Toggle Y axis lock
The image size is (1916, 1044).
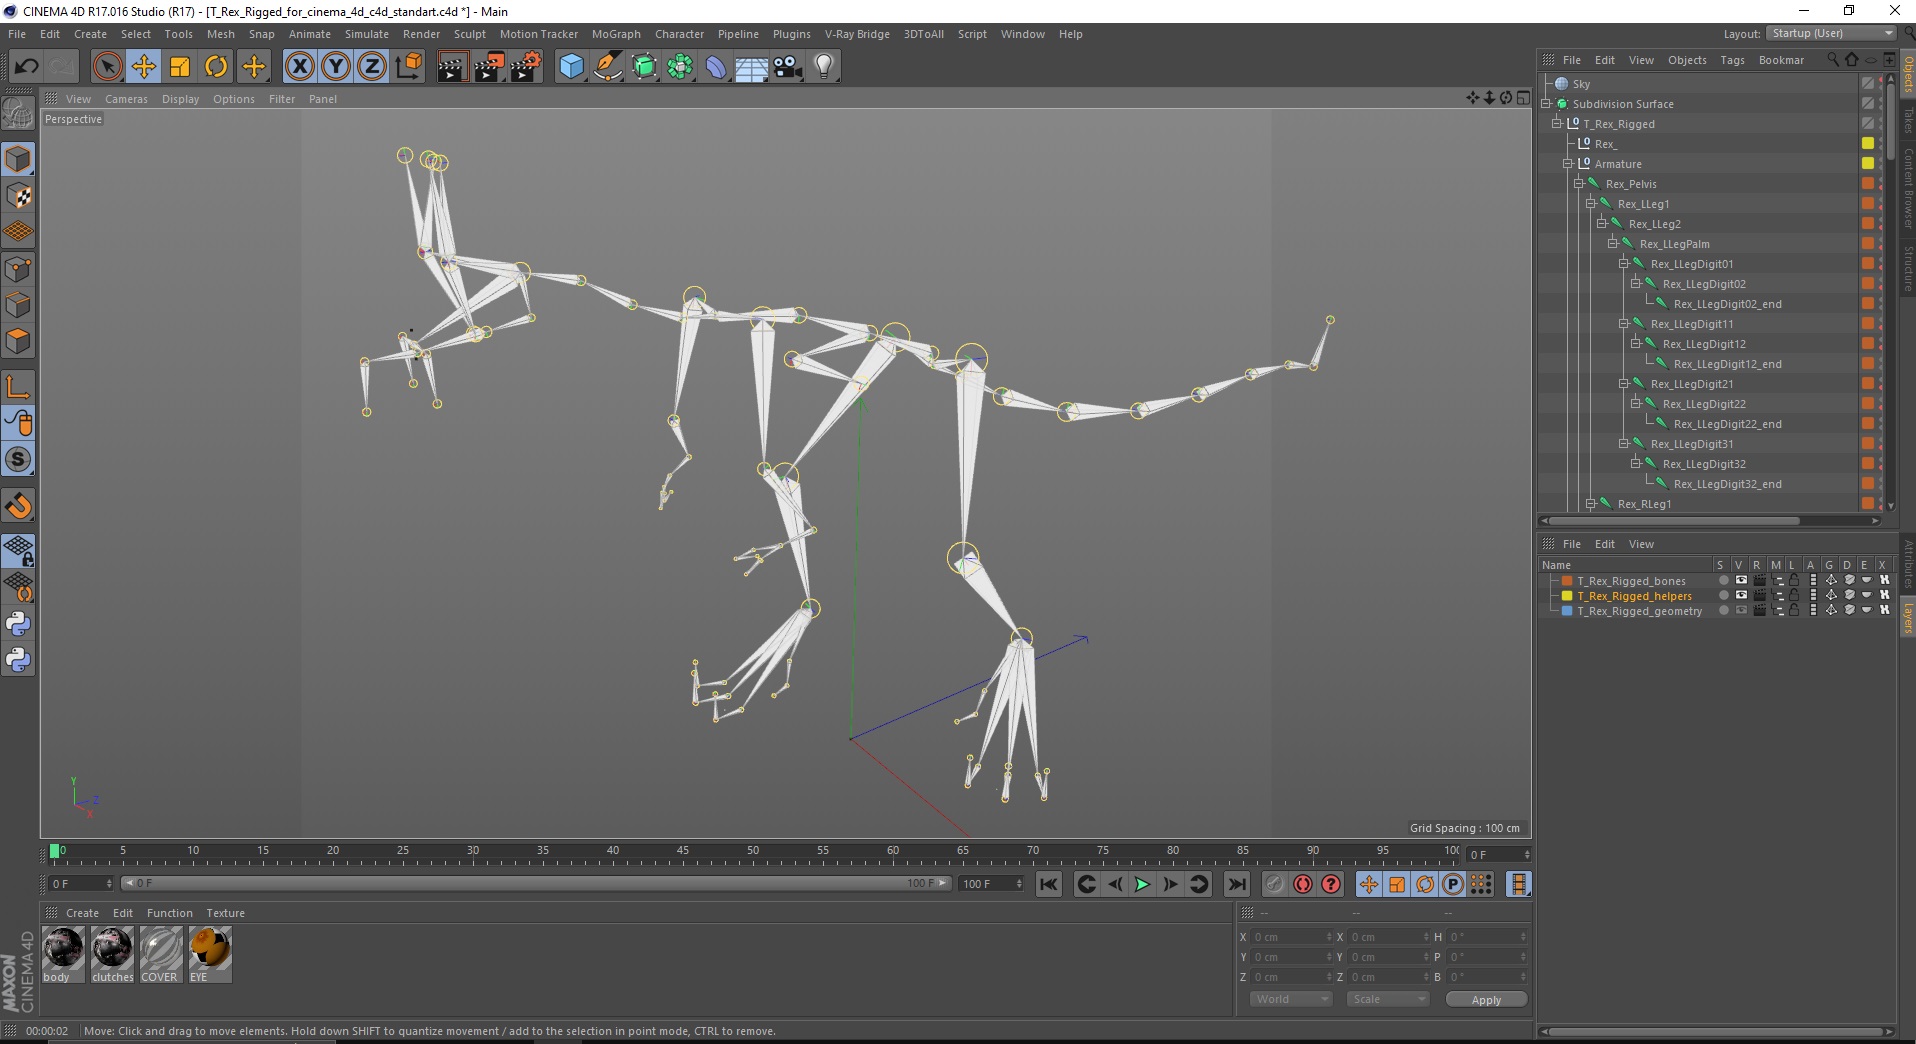coord(335,67)
